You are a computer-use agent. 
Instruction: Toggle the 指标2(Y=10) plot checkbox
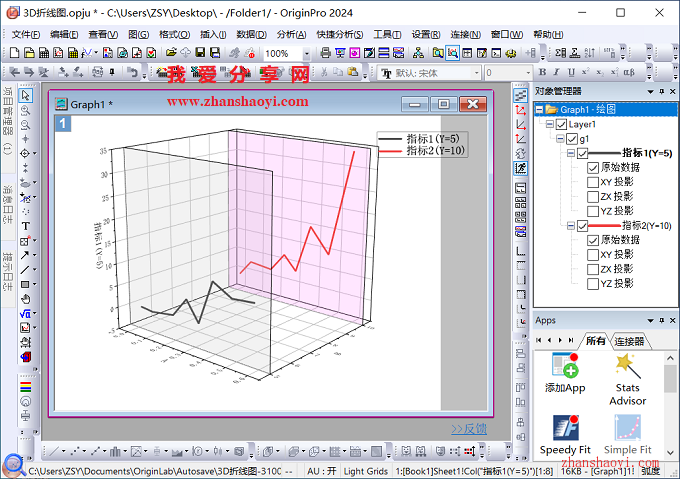[582, 226]
